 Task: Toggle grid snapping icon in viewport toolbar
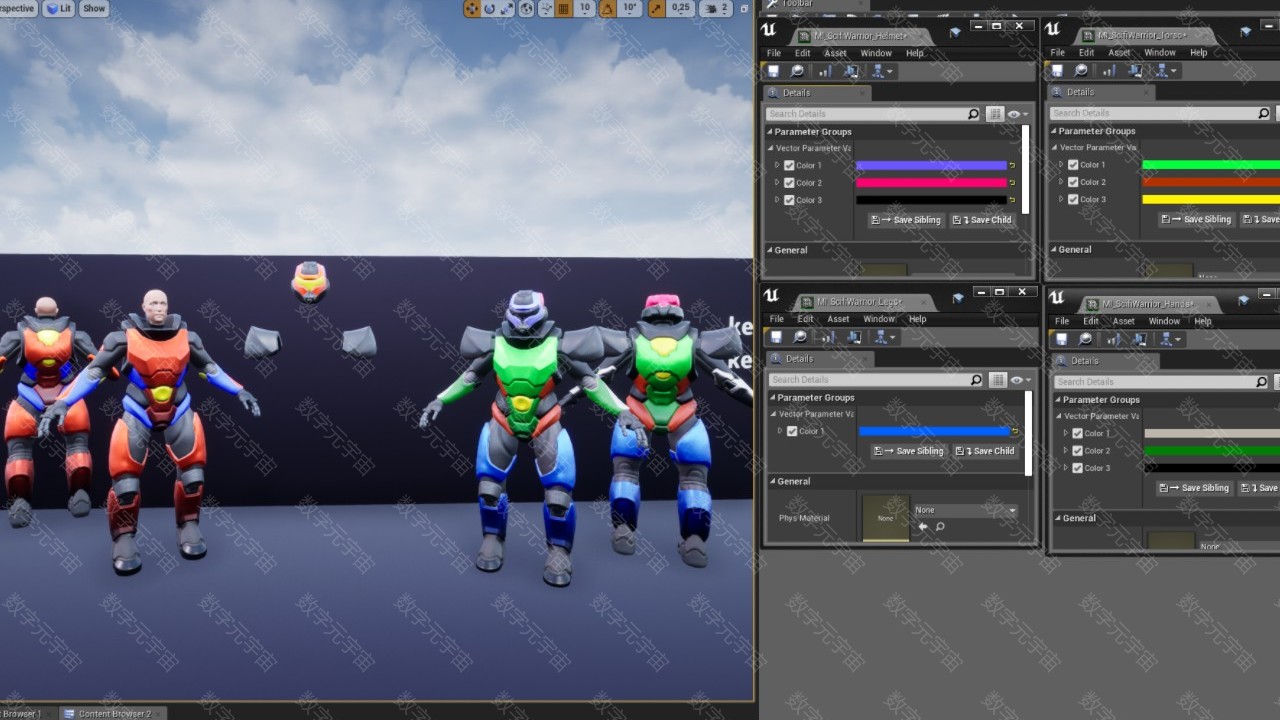[x=564, y=8]
